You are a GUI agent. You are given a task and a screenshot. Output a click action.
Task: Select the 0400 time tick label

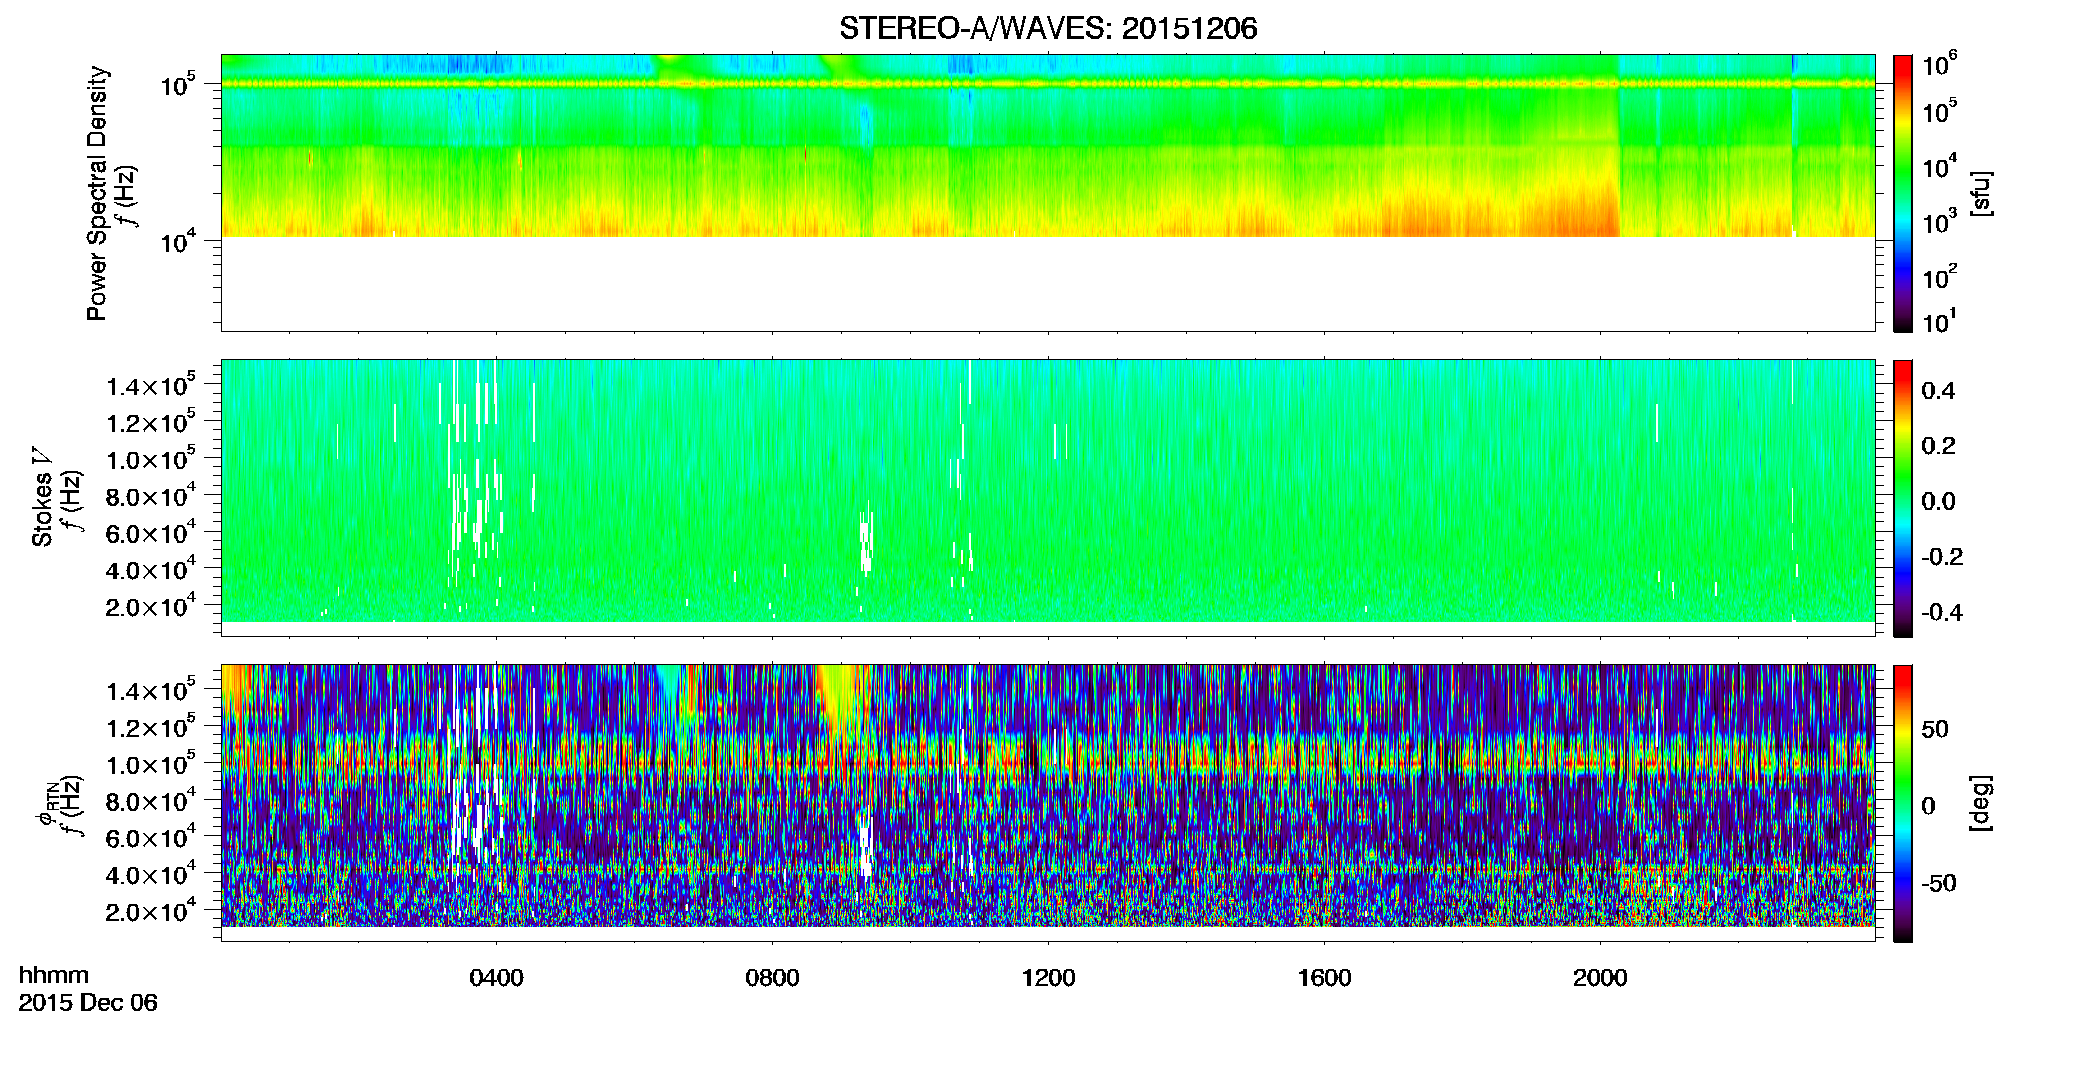[496, 978]
